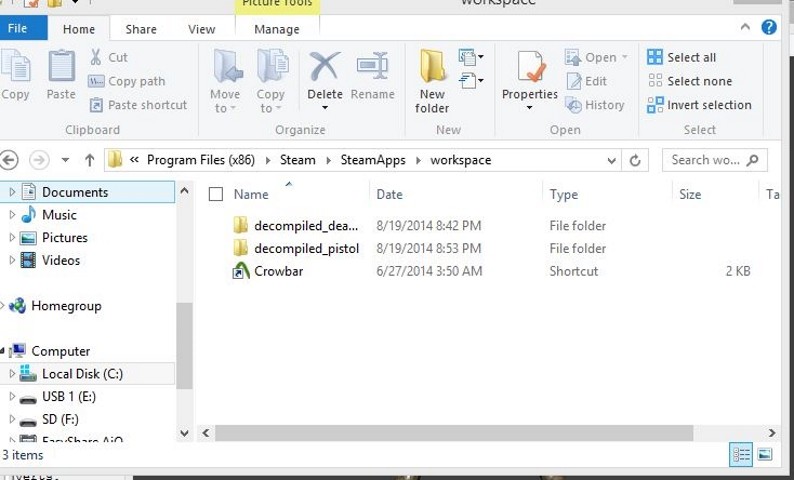This screenshot has width=794, height=480.
Task: Expand the Local Disk (C:) node
Action: pyautogui.click(x=12, y=374)
